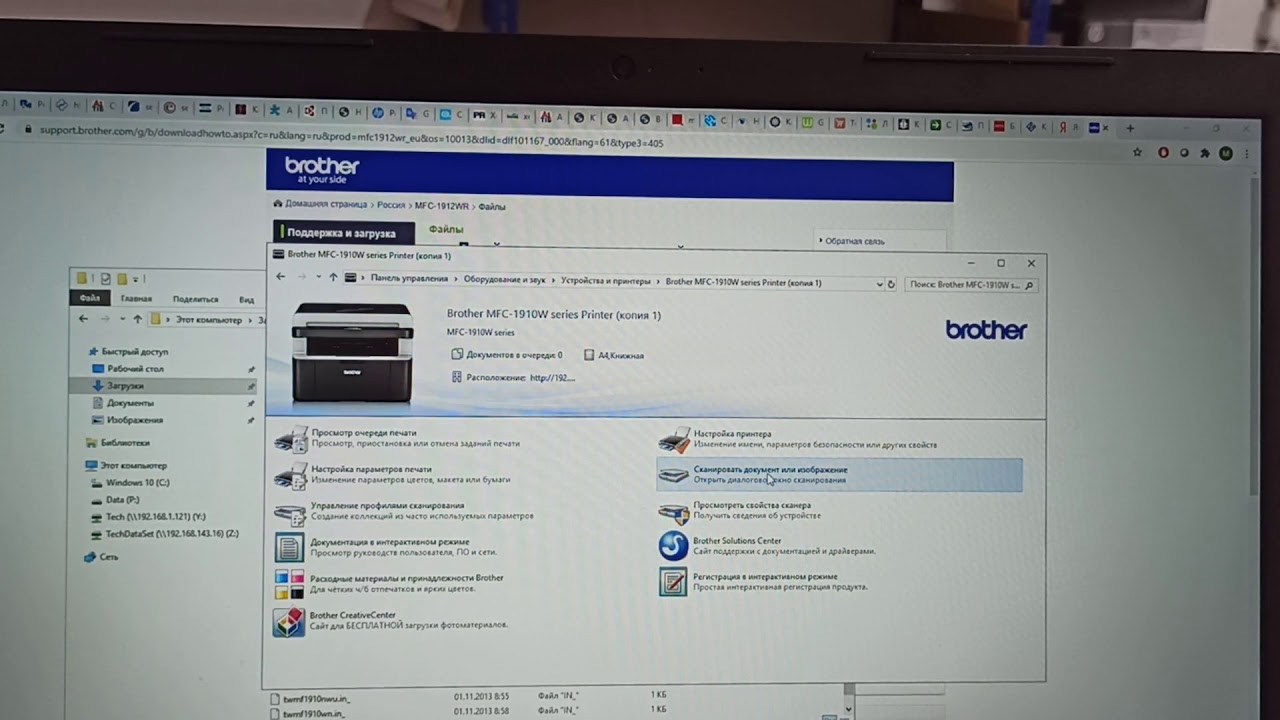Click scroll down arrow of file list
1280x720 pixels.
click(848, 710)
